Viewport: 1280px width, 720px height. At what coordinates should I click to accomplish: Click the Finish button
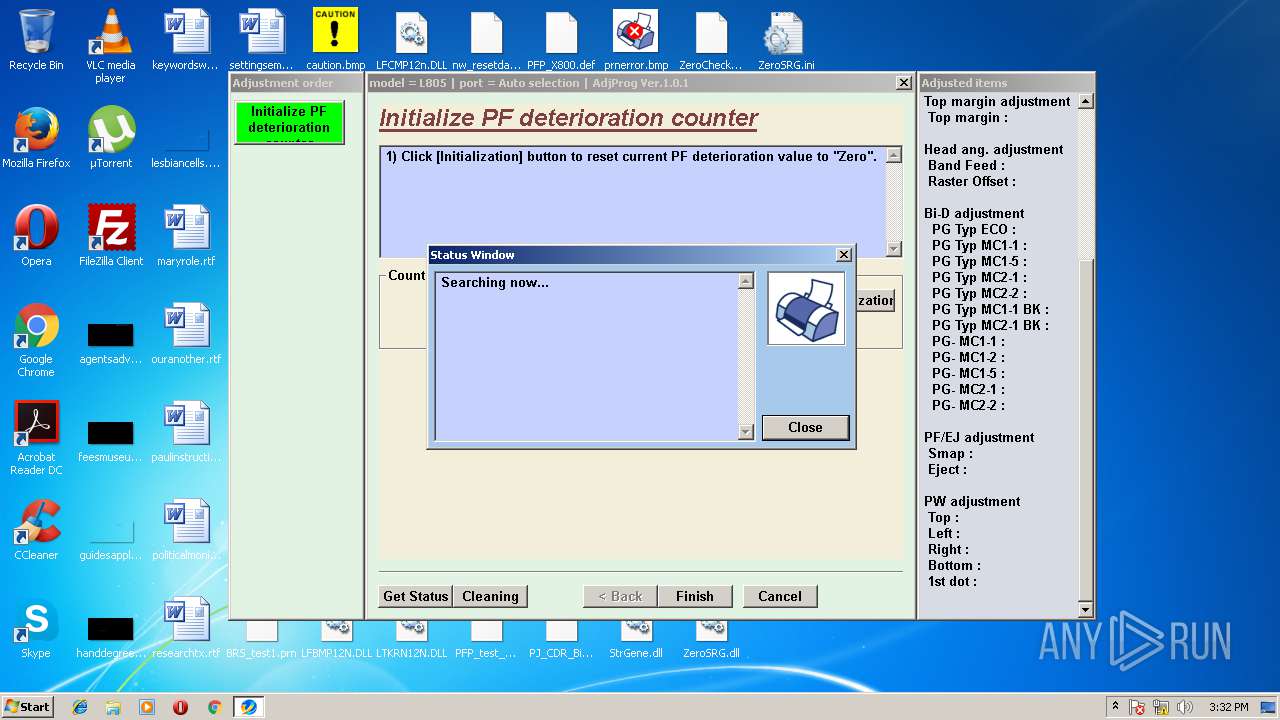click(x=695, y=596)
